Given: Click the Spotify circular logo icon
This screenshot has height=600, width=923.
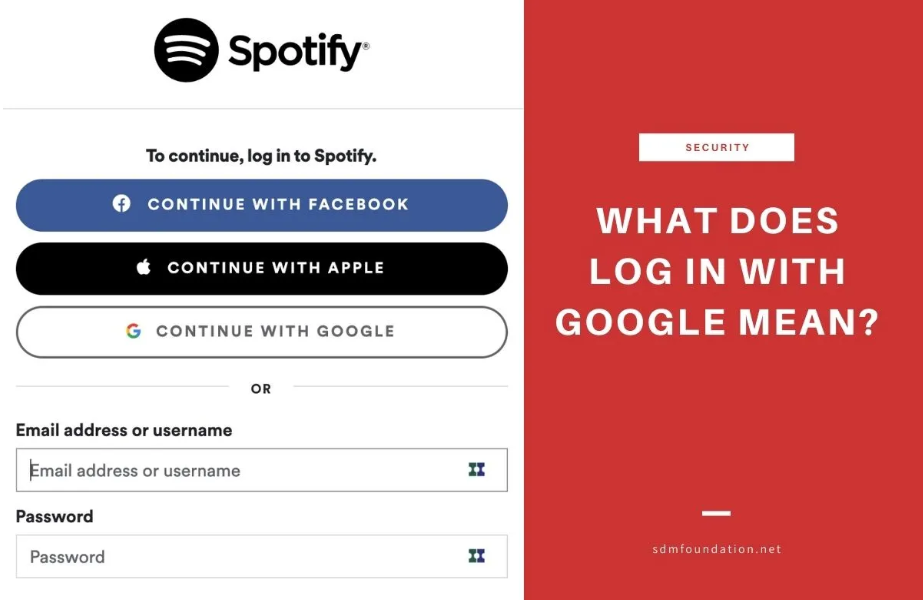Looking at the screenshot, I should click(x=186, y=50).
